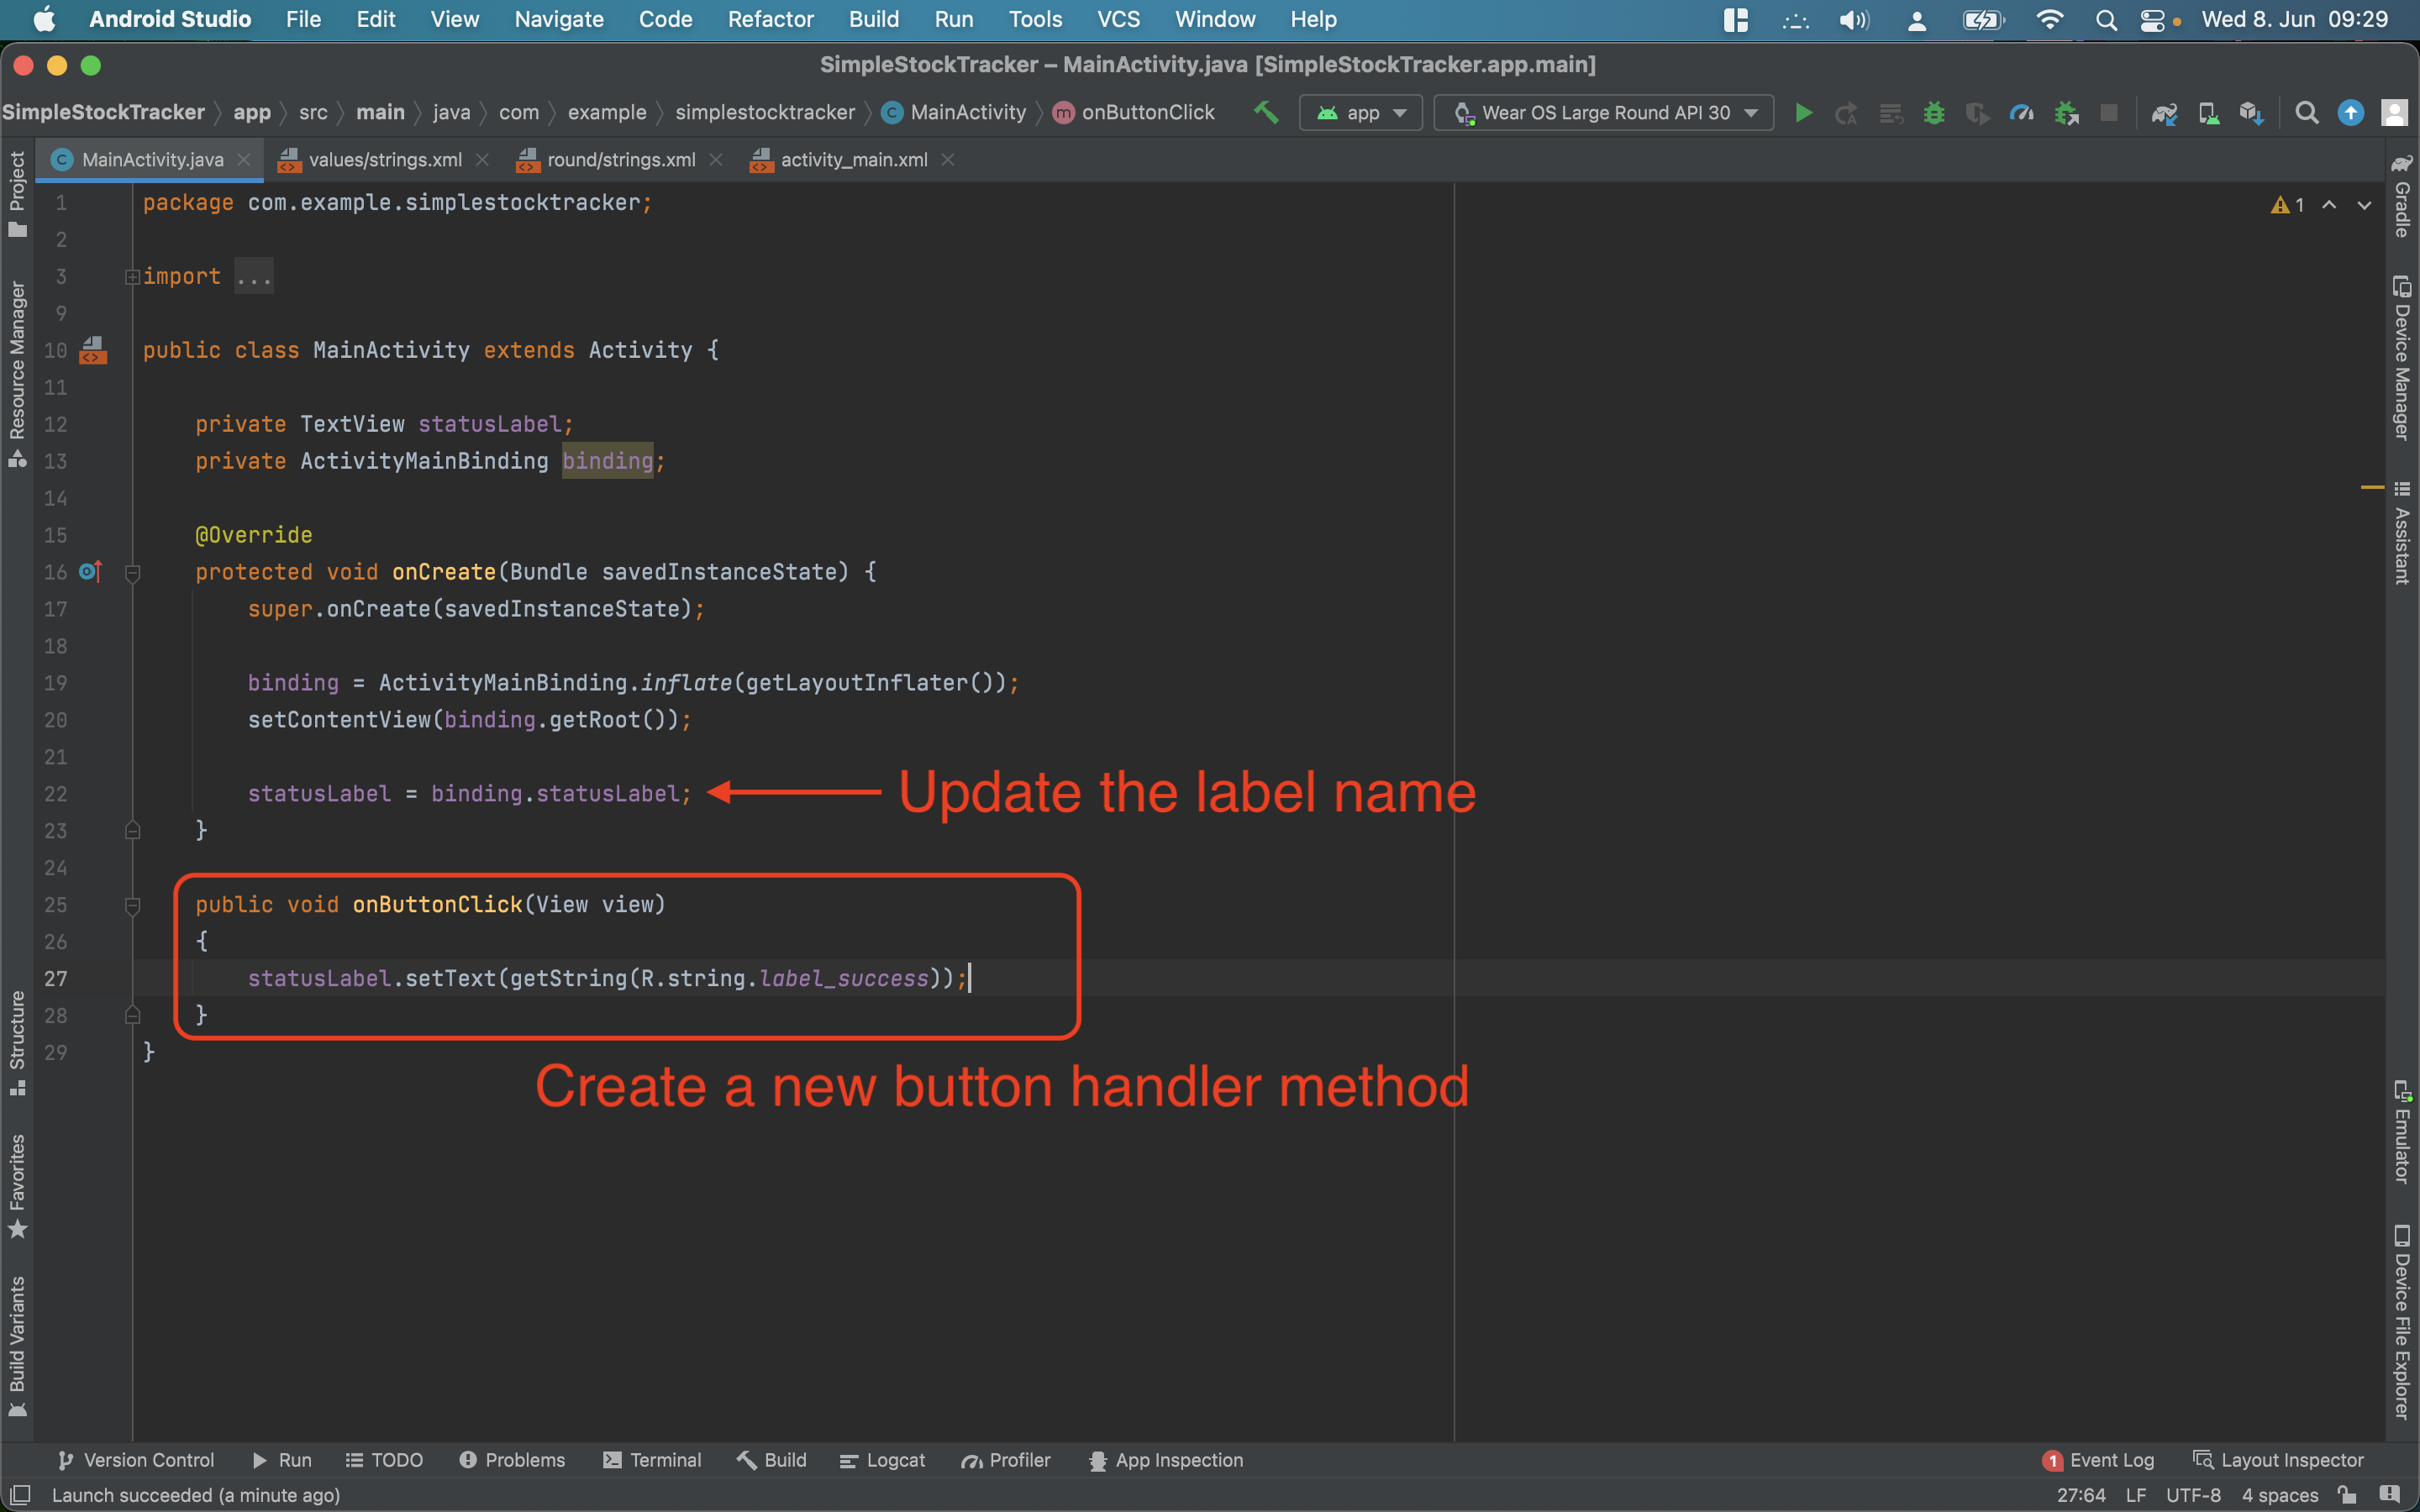This screenshot has height=1512, width=2420.
Task: Toggle the tool window bars bottom-left icon
Action: pos(20,1494)
